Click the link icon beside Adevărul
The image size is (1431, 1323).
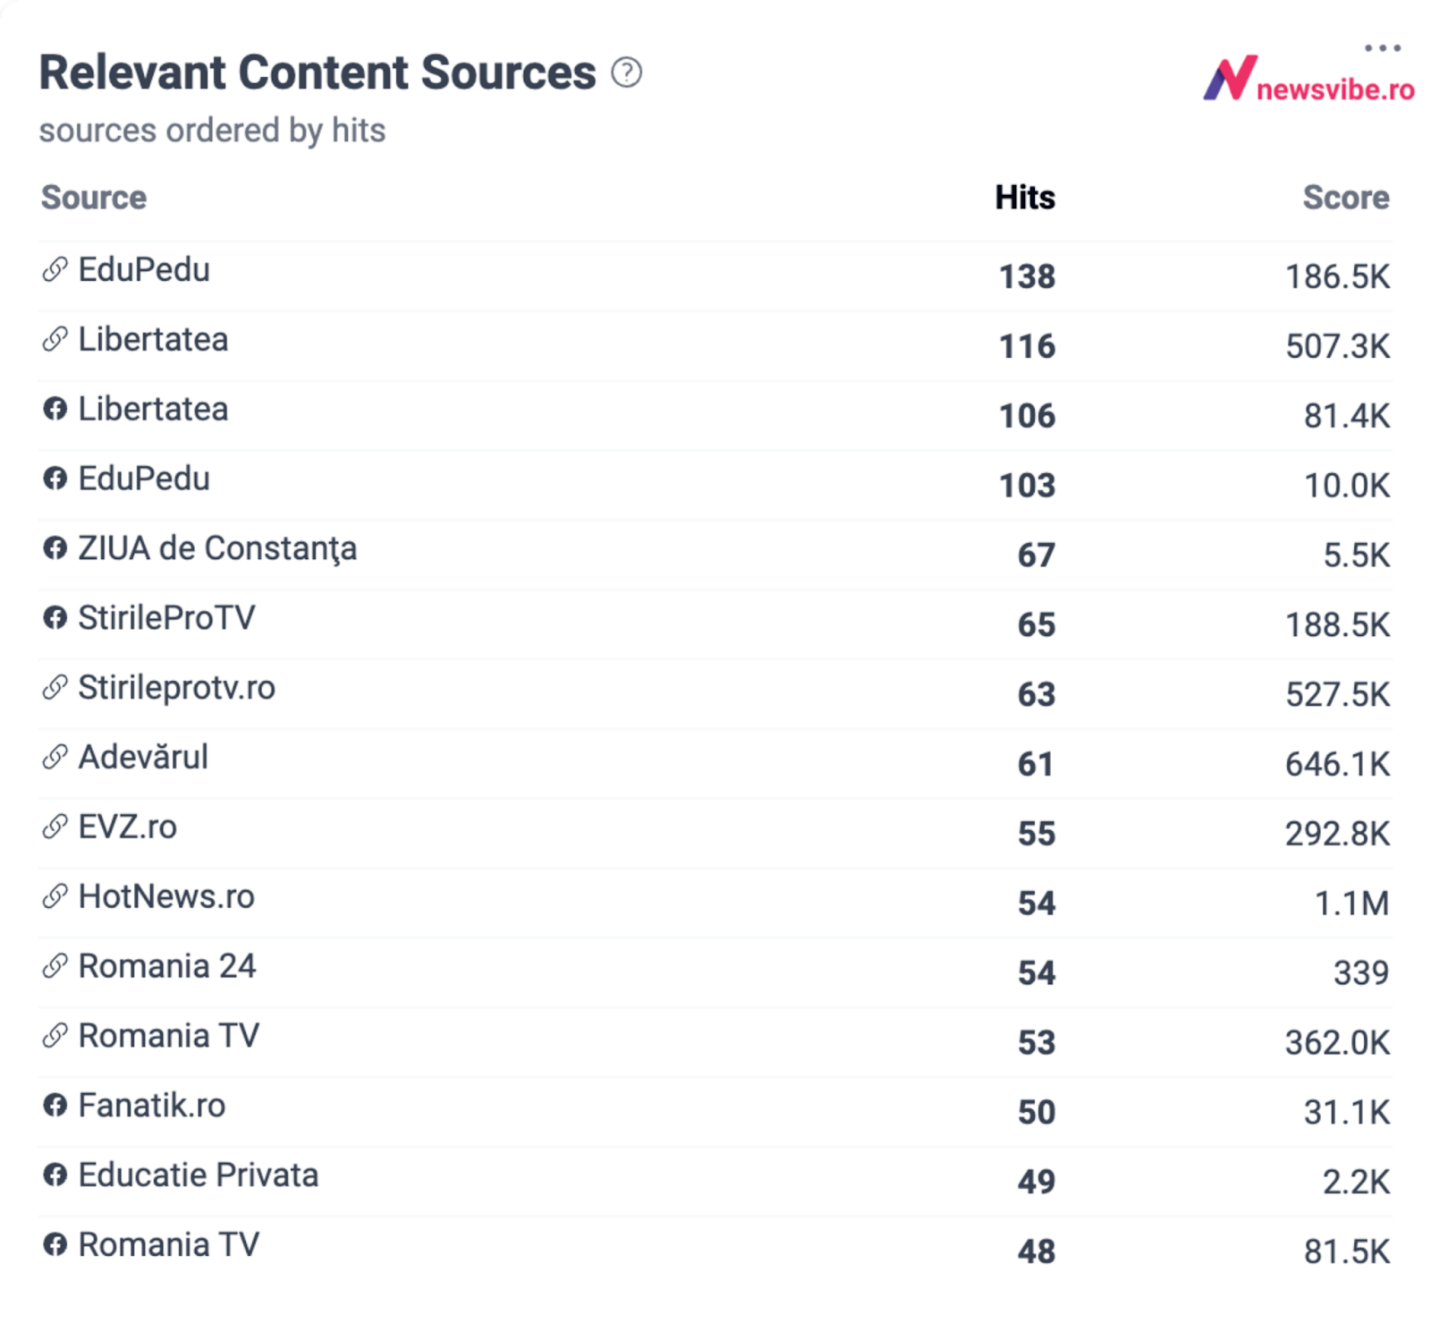coord(55,757)
